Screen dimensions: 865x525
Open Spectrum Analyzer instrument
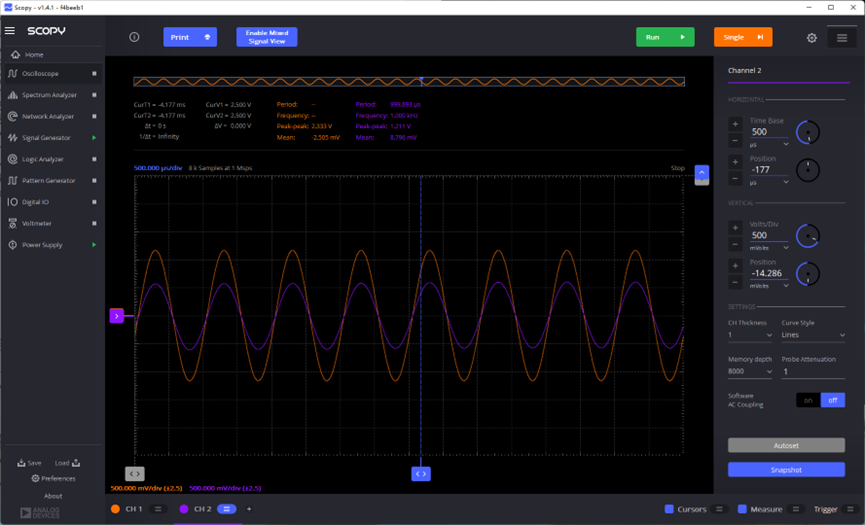click(49, 95)
